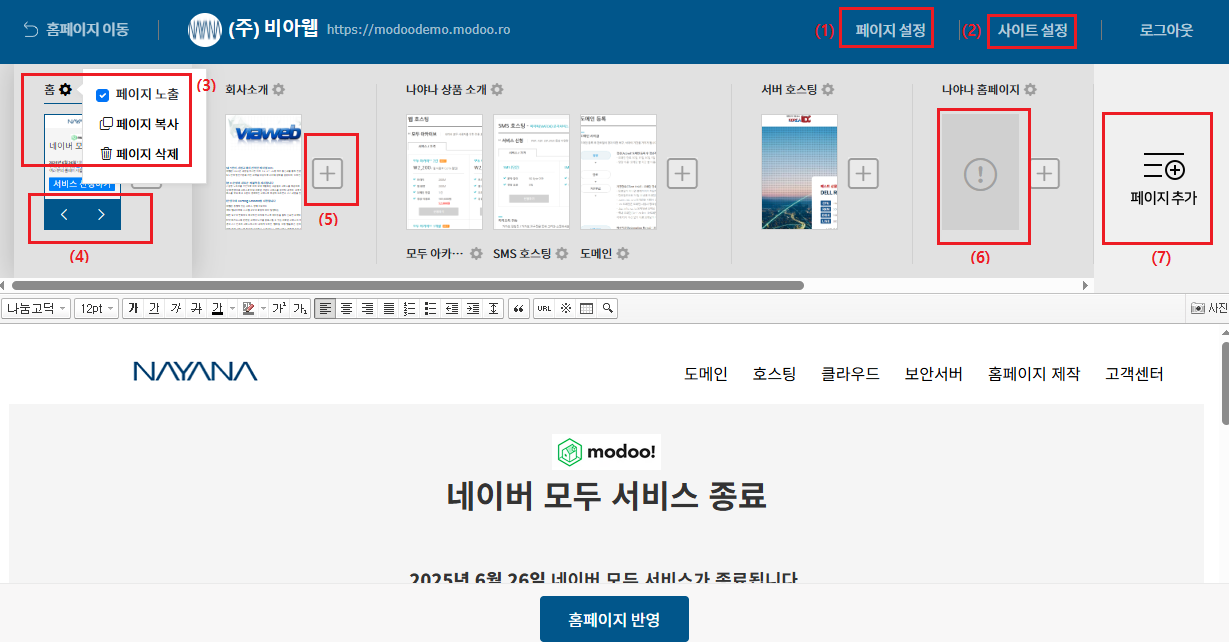Open the gear settings for 서버 호스팅

pyautogui.click(x=828, y=90)
